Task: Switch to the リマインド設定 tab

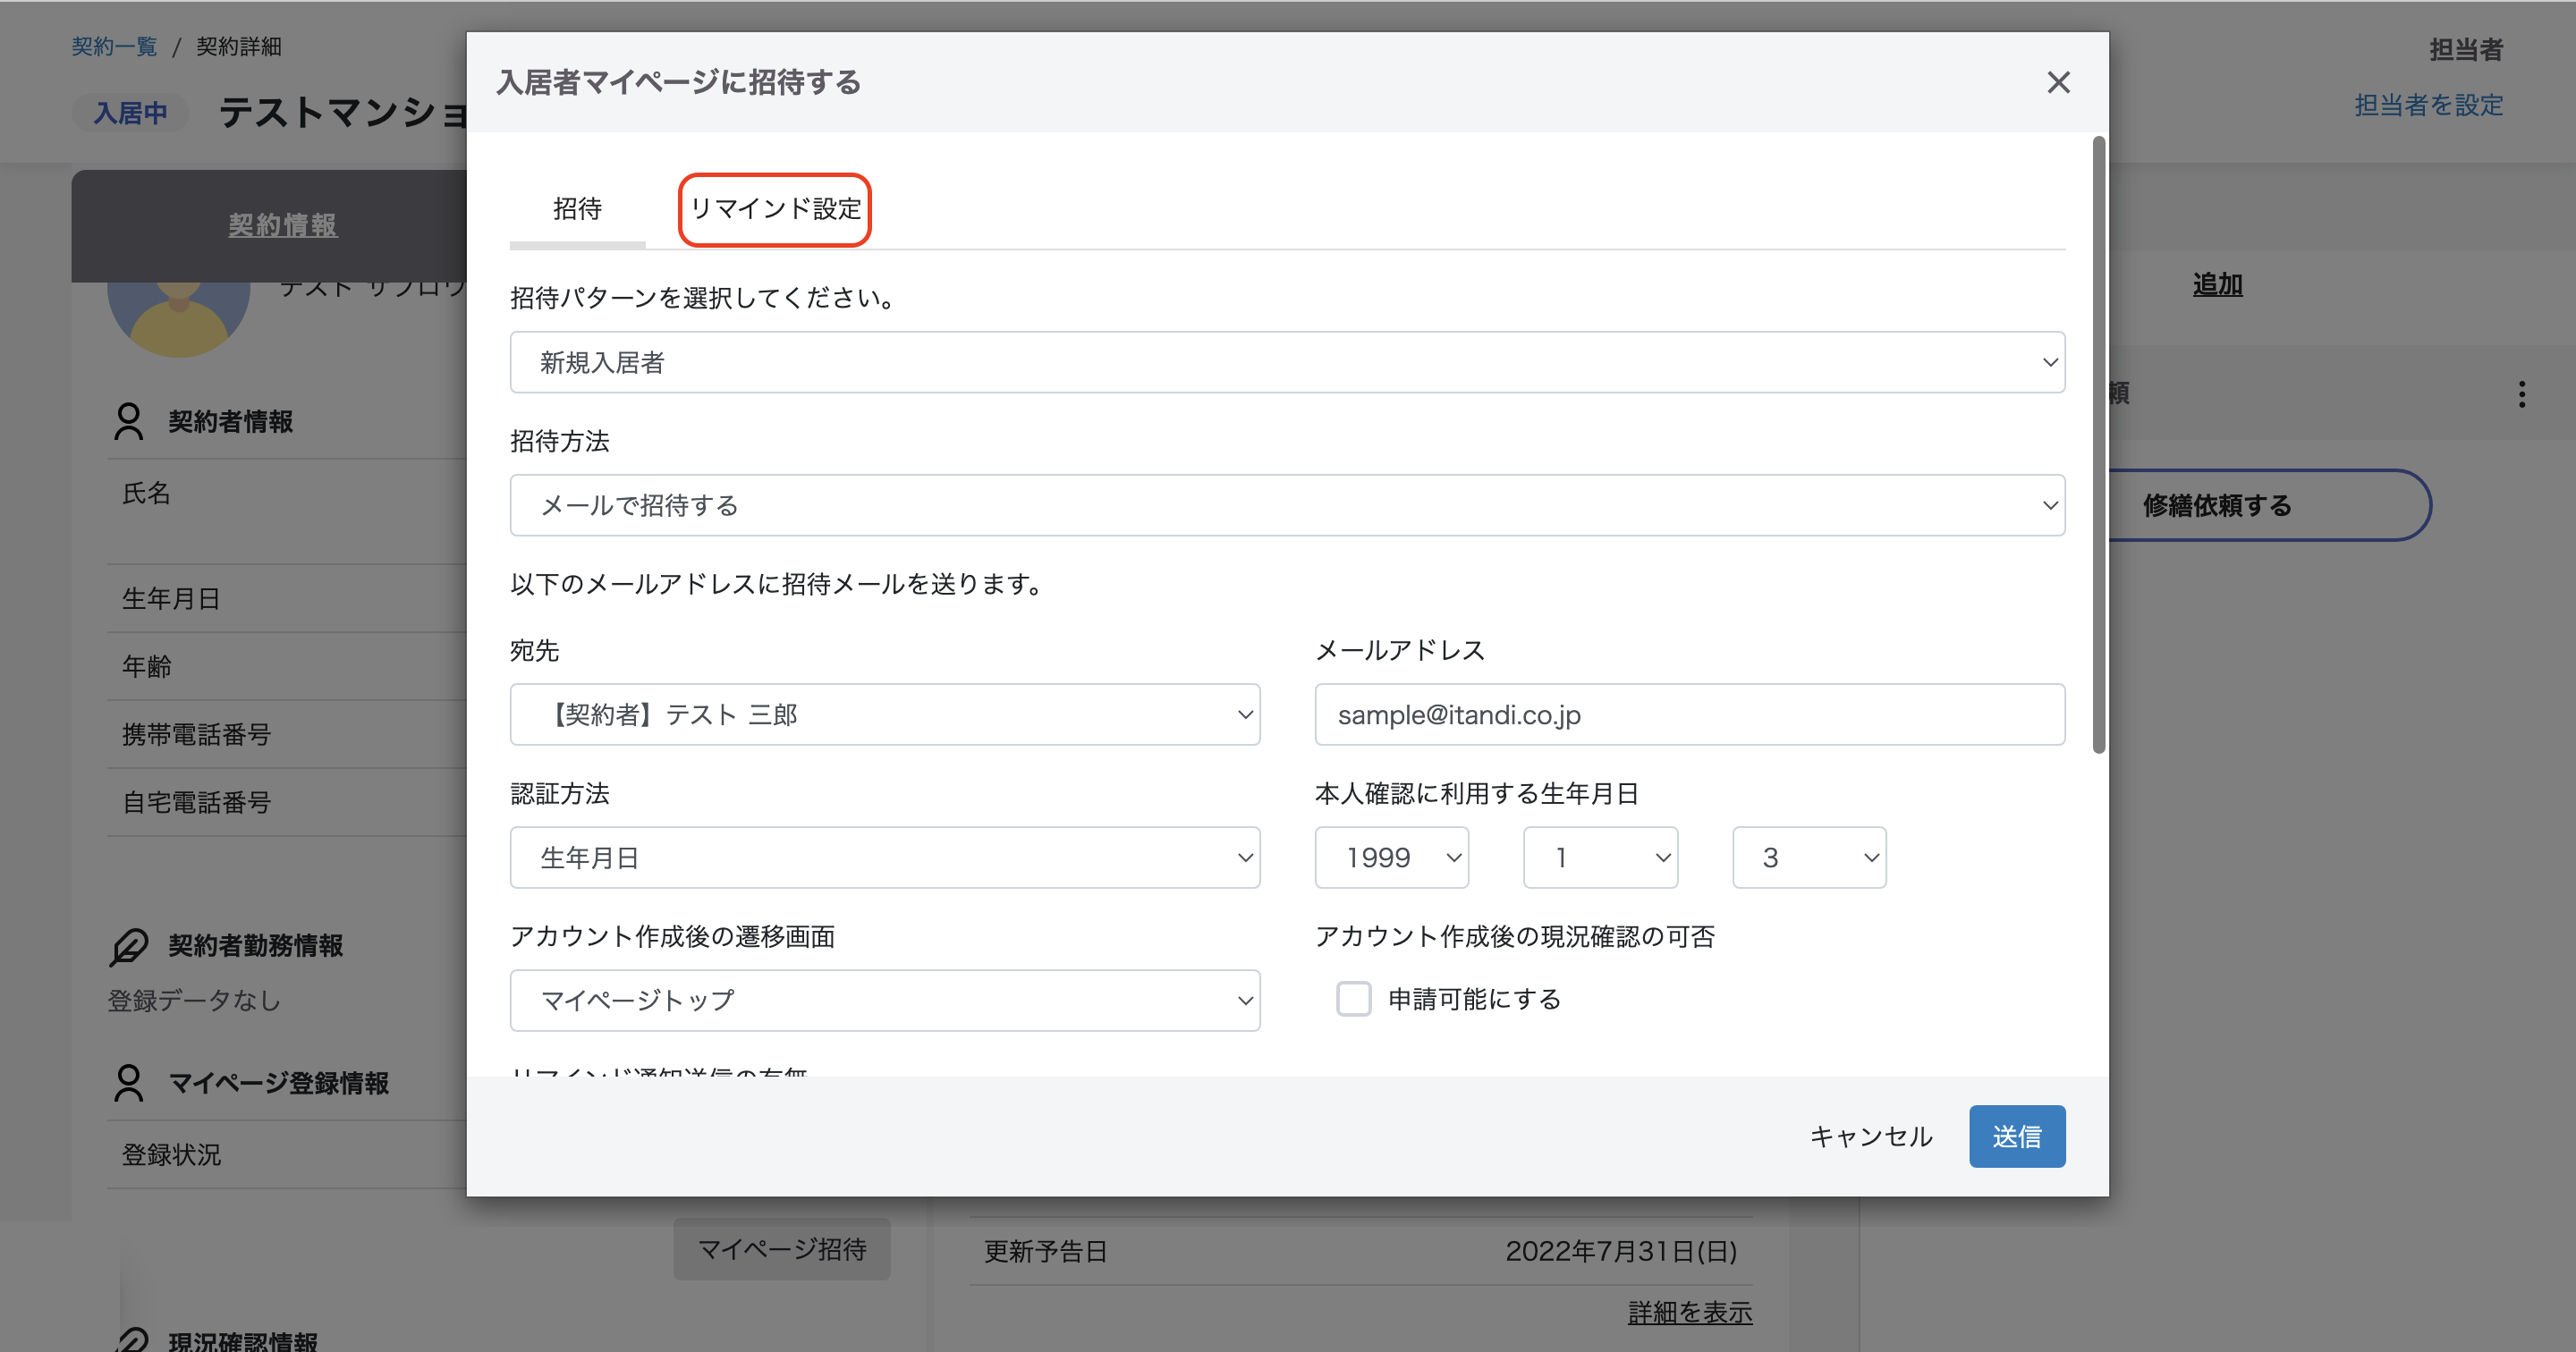Action: coord(775,209)
